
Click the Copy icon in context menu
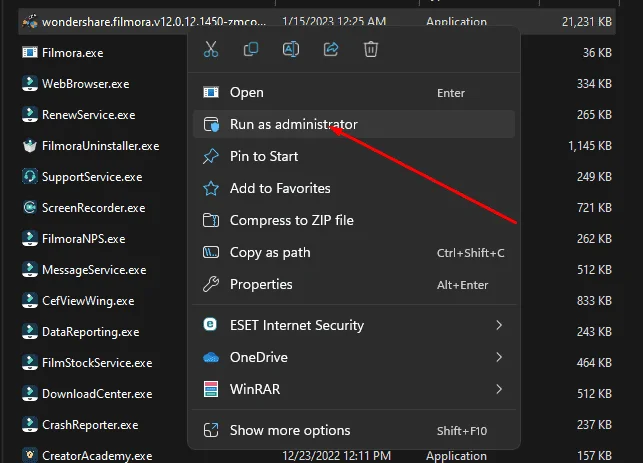coord(251,49)
